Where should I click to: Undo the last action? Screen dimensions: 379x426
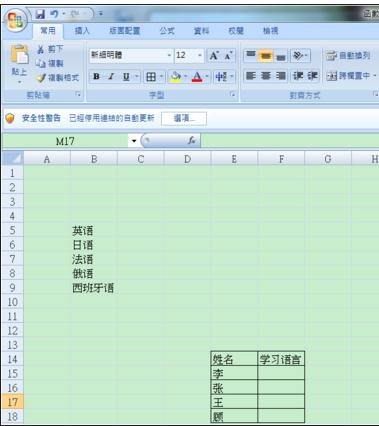pos(54,14)
